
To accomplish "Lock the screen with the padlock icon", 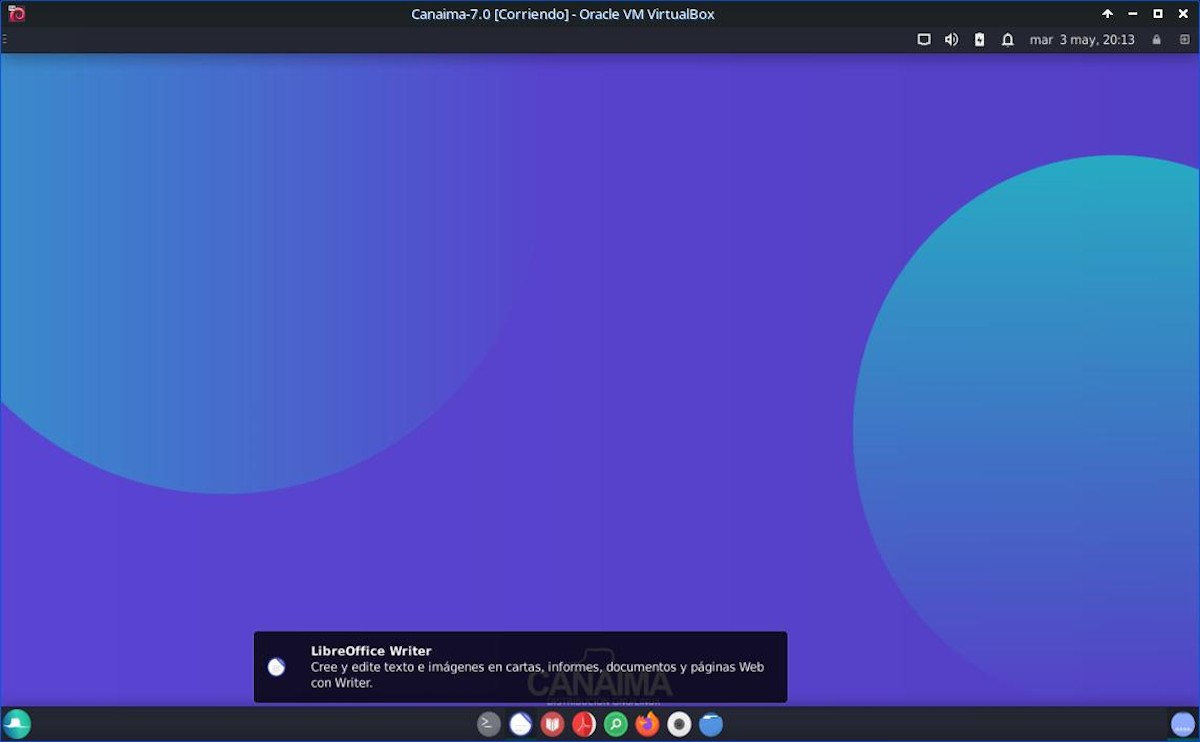I will (1157, 40).
